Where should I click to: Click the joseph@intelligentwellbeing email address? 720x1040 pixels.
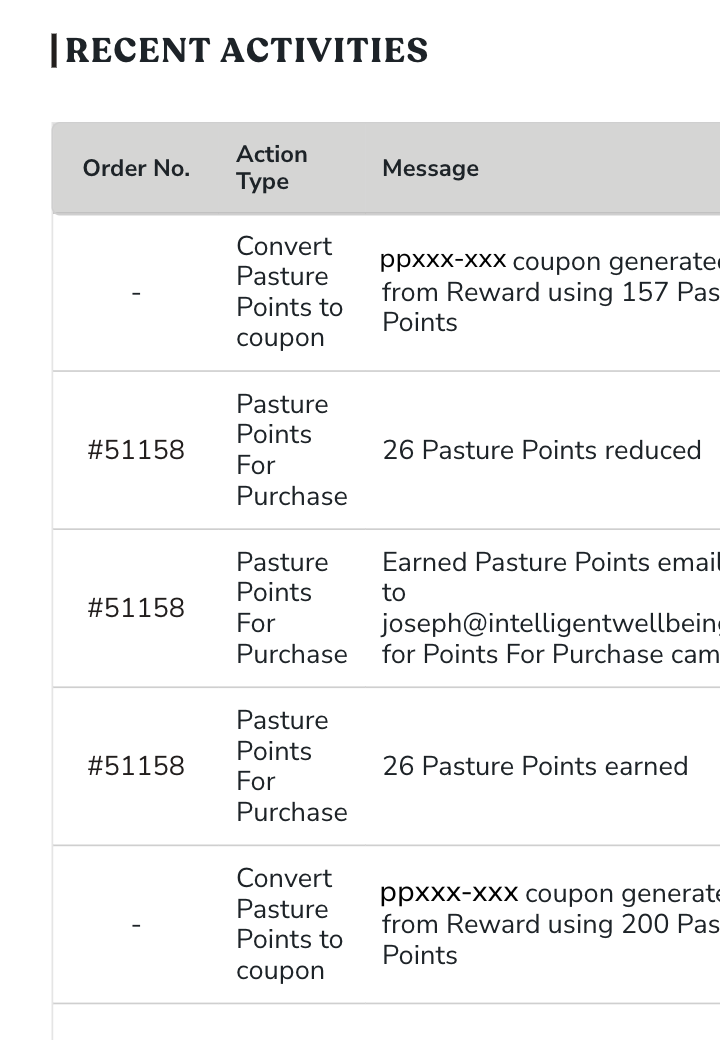[x=550, y=624]
